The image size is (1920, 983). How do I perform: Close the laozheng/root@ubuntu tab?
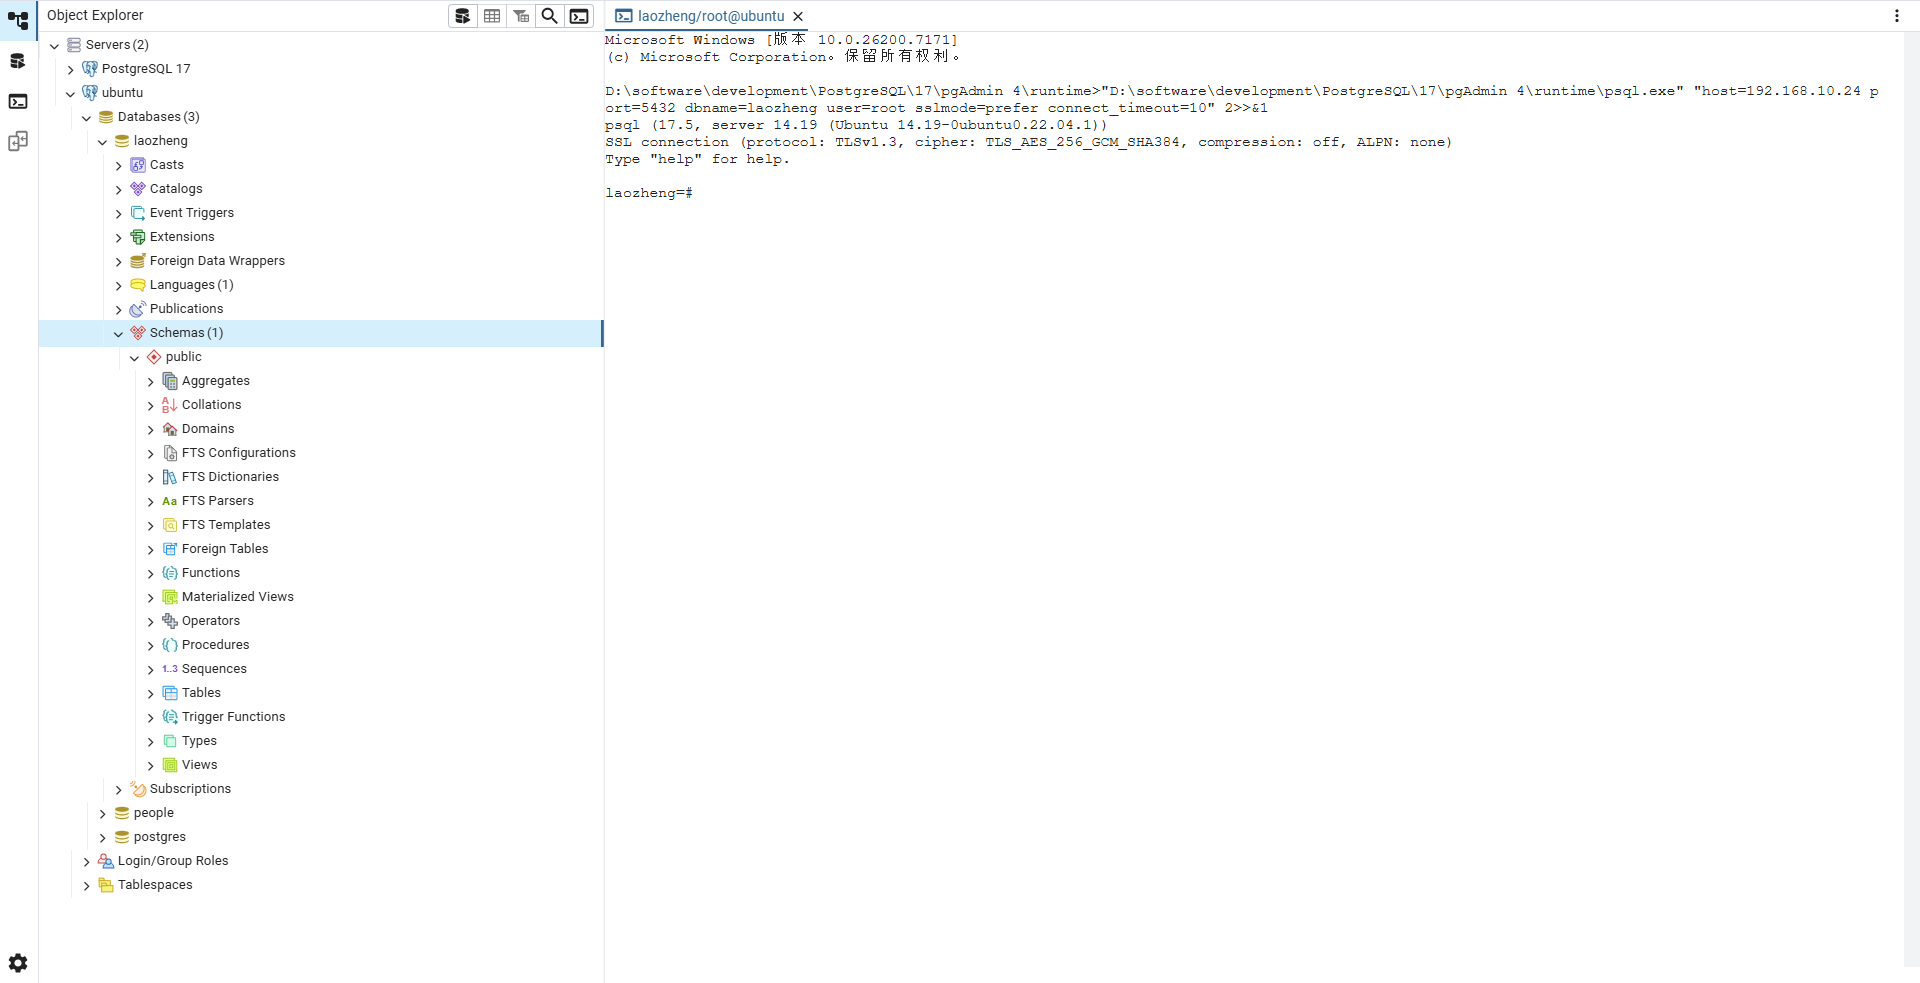pos(798,16)
